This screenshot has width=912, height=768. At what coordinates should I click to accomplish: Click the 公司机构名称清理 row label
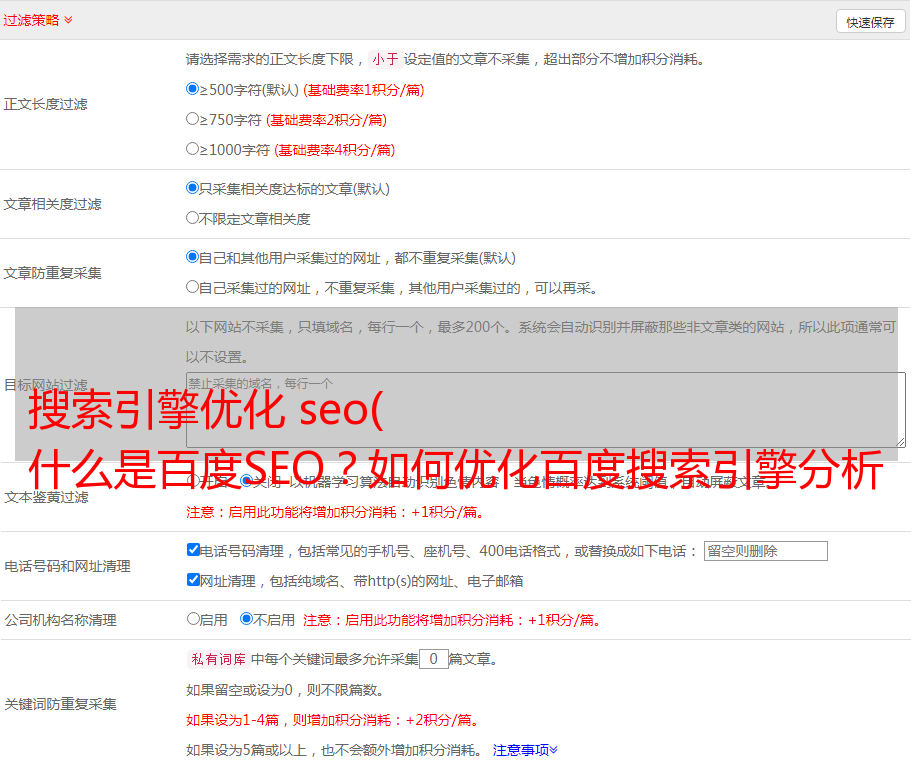(60, 620)
